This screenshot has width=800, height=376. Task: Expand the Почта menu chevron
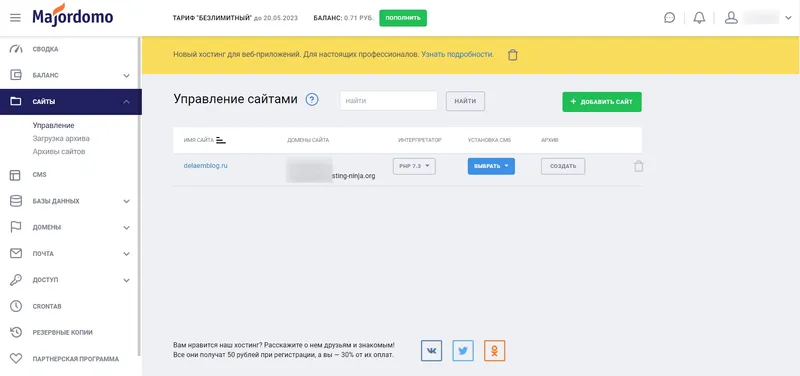(127, 254)
